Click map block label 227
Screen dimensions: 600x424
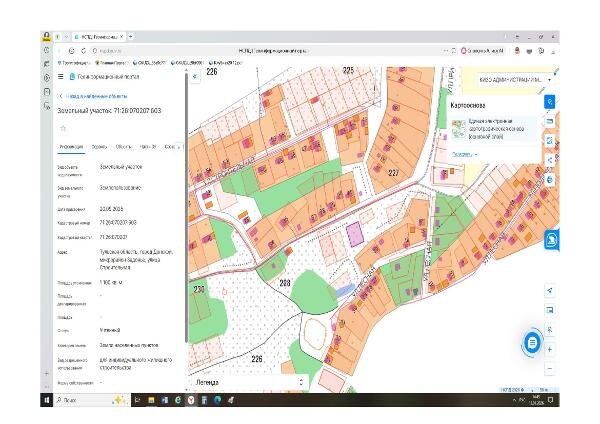394,173
